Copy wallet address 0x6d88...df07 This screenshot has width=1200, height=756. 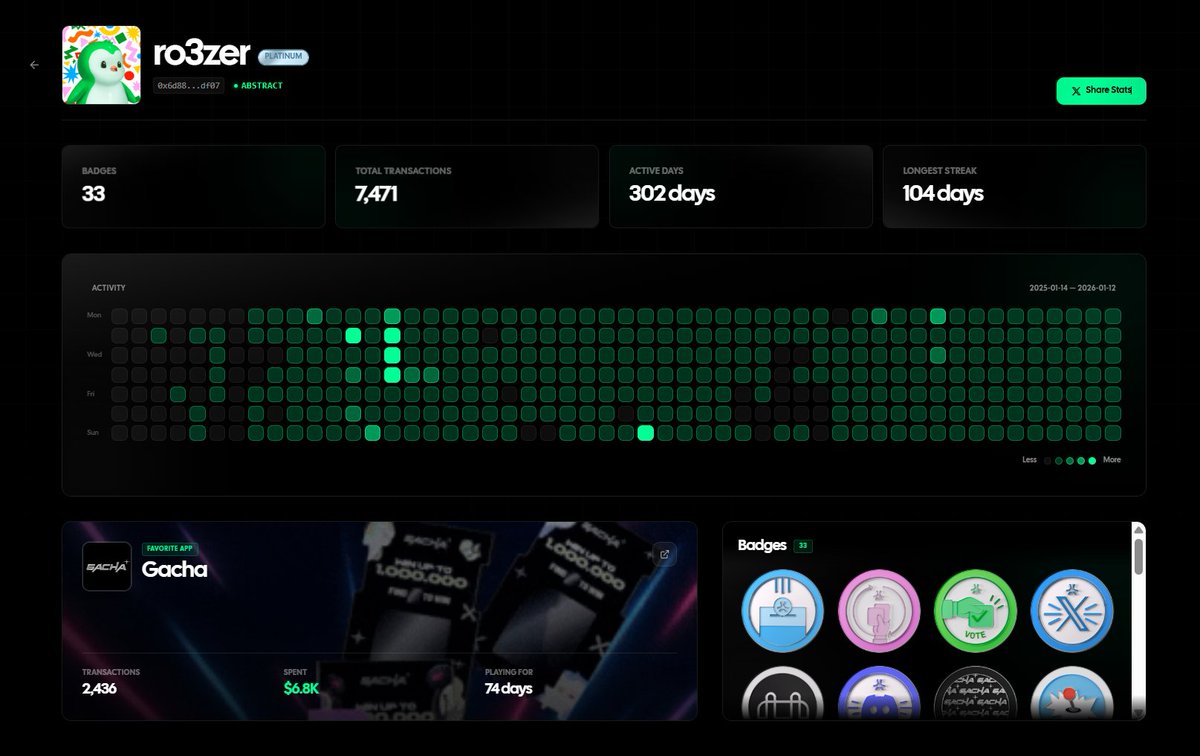point(189,86)
